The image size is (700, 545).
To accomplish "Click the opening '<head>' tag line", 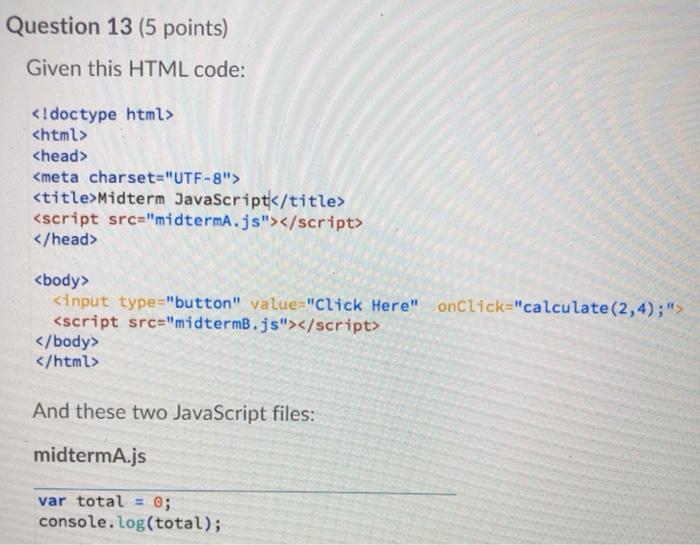I will [60, 156].
